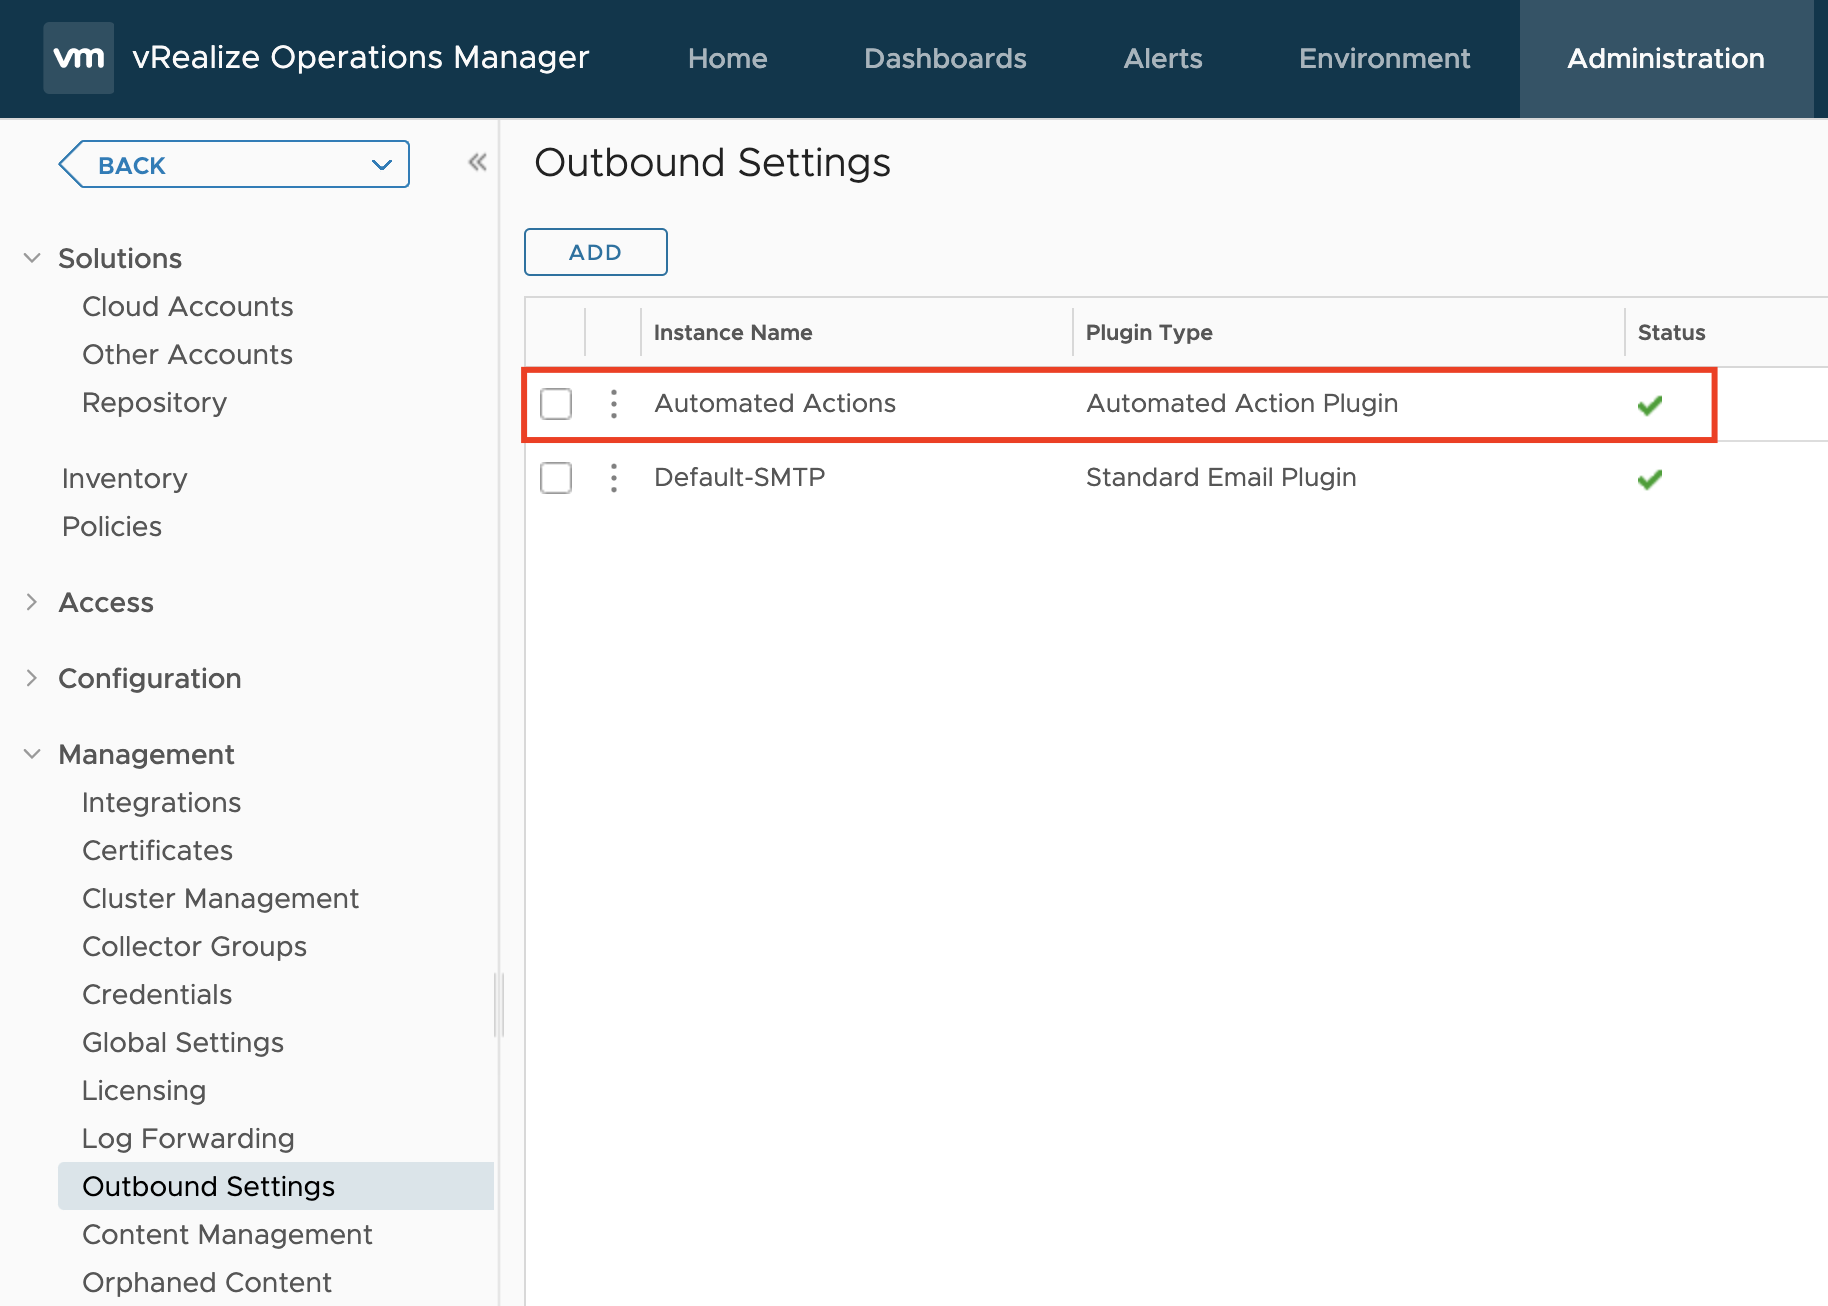The image size is (1828, 1306).
Task: Click the ADD button
Action: (x=596, y=252)
